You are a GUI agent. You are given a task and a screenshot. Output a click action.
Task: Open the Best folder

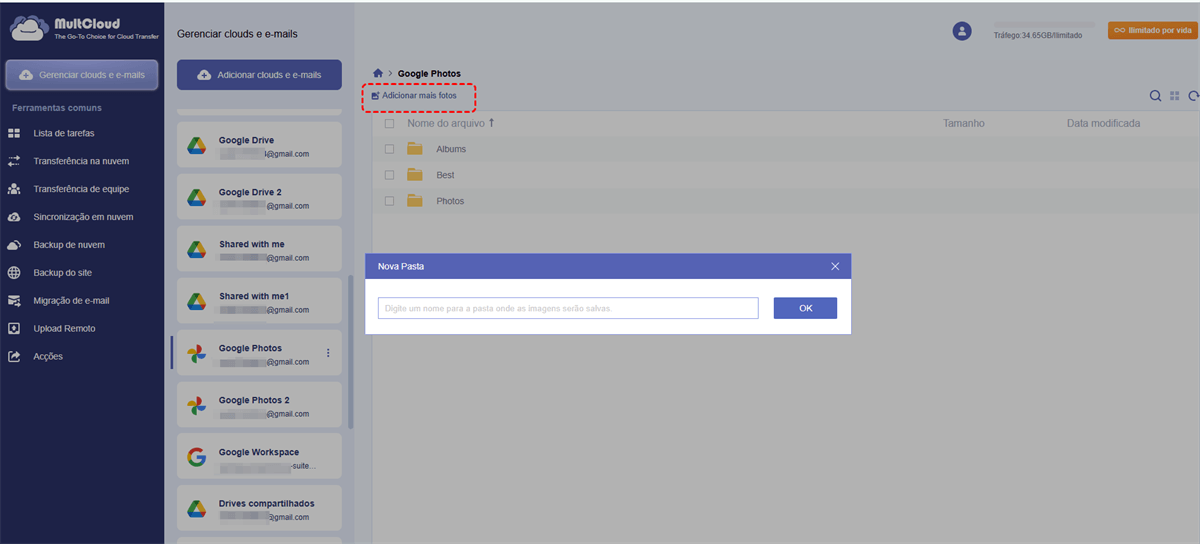pyautogui.click(x=445, y=175)
